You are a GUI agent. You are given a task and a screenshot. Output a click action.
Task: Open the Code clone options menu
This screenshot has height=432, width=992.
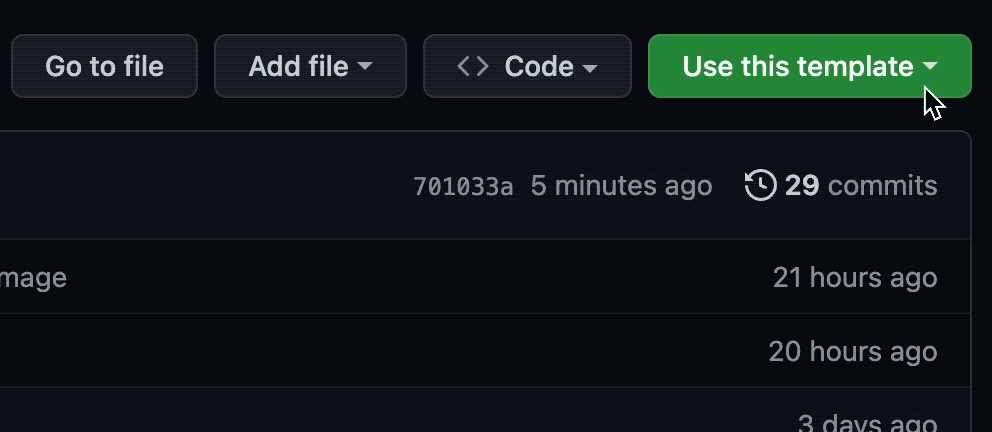point(527,66)
